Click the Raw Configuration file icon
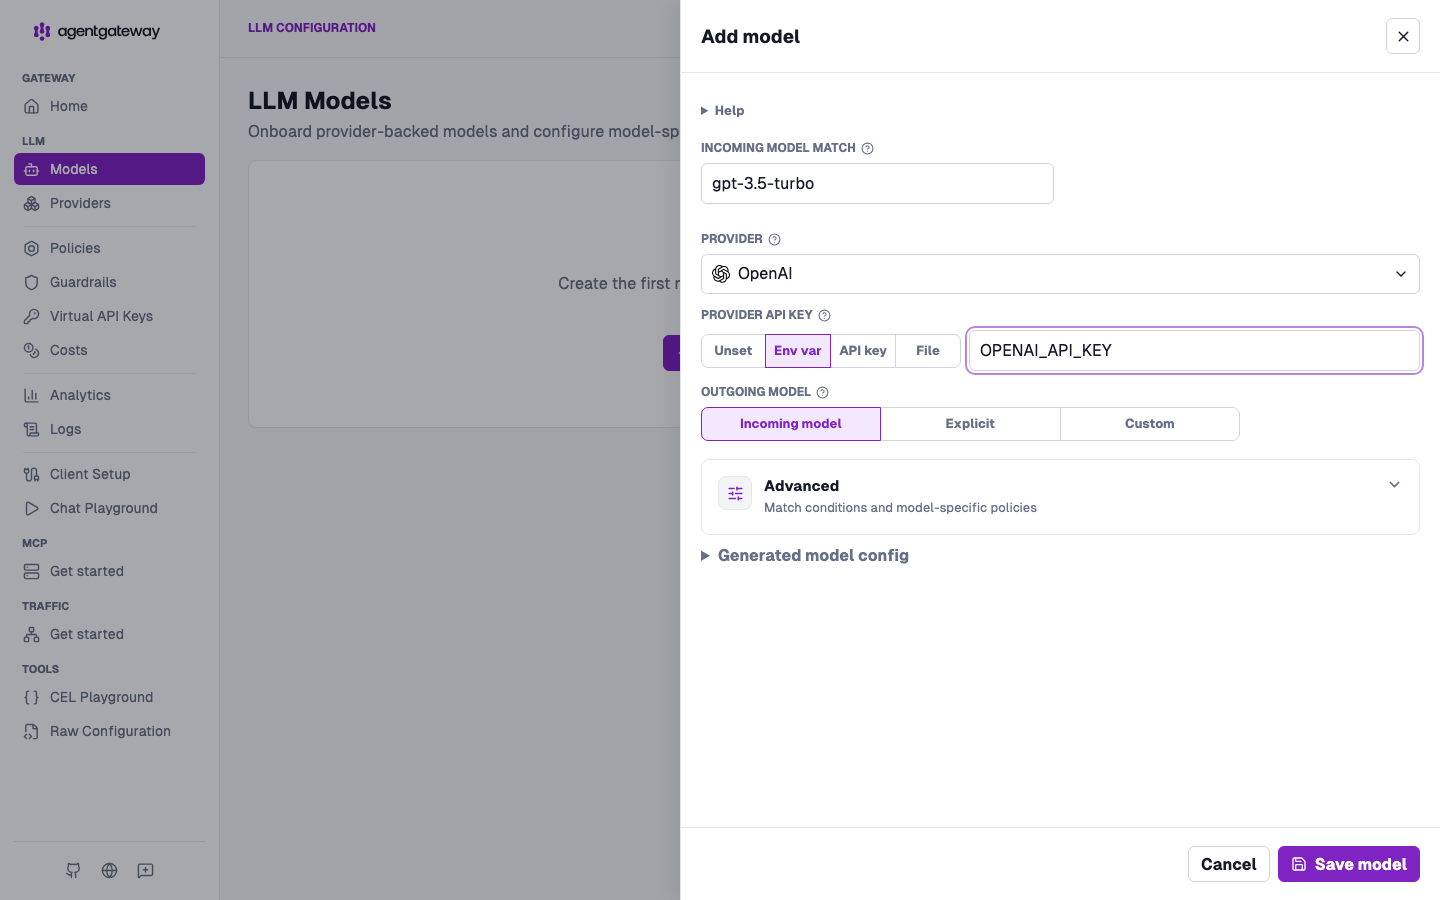Image resolution: width=1440 pixels, height=900 pixels. [32, 731]
